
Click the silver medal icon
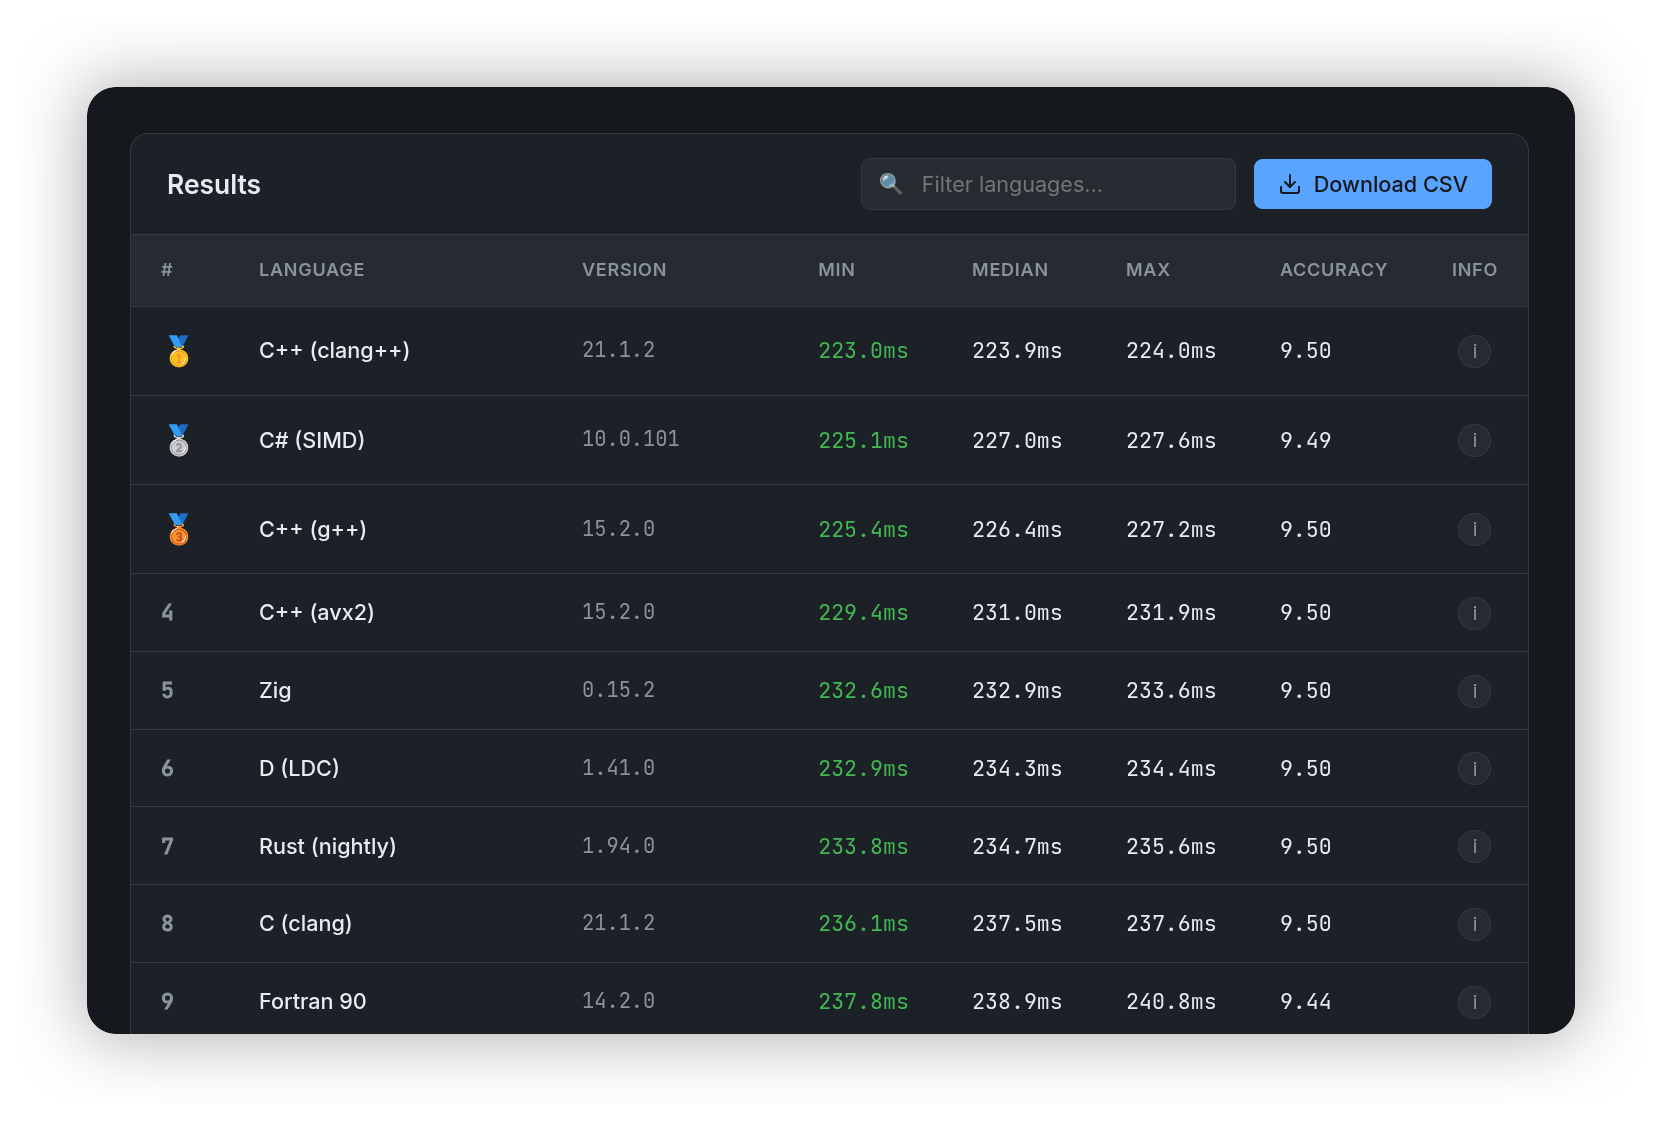tap(179, 440)
